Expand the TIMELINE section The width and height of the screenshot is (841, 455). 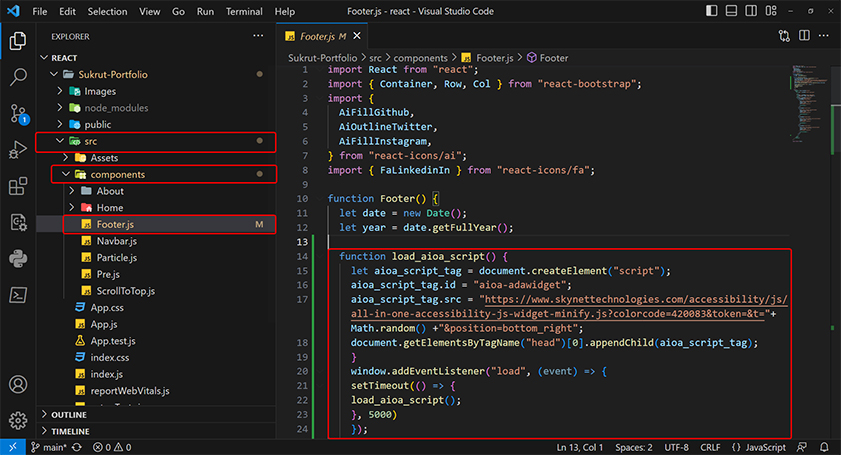(x=156, y=431)
